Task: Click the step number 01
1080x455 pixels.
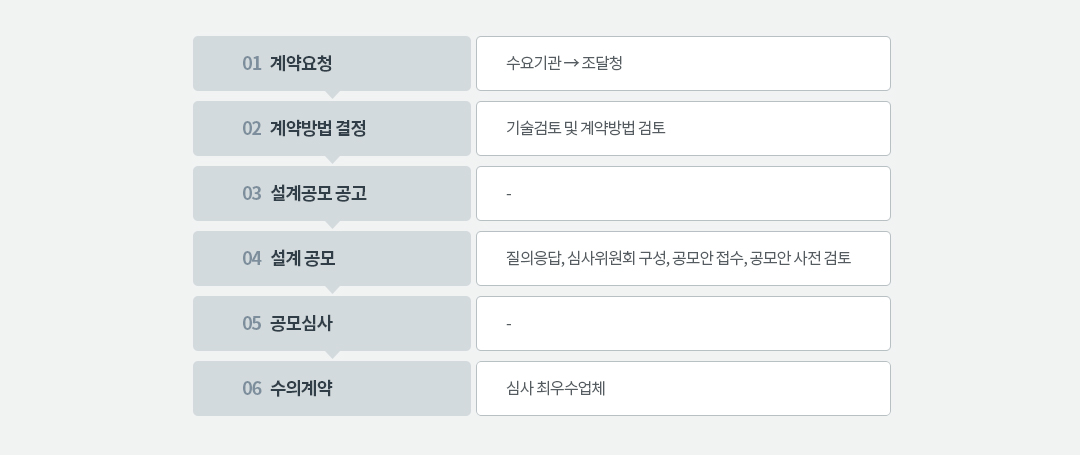Action: (x=251, y=63)
